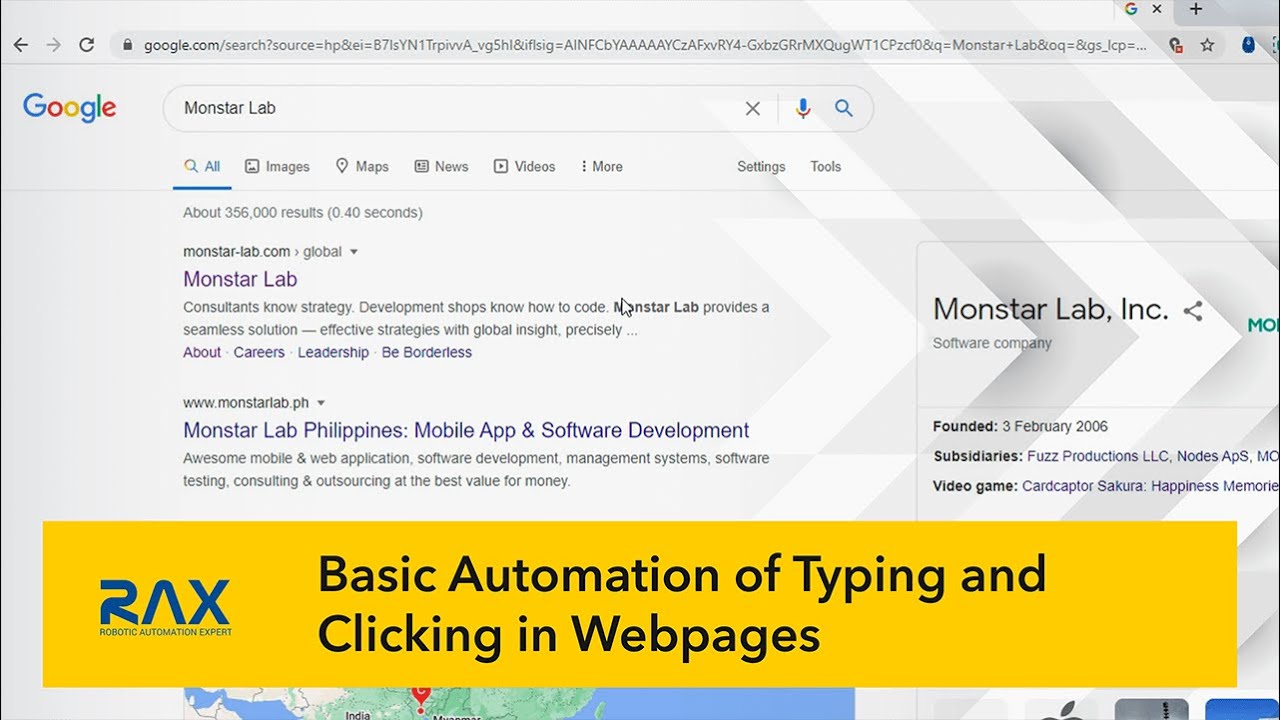Open search Settings
The width and height of the screenshot is (1280, 720).
[x=761, y=167]
